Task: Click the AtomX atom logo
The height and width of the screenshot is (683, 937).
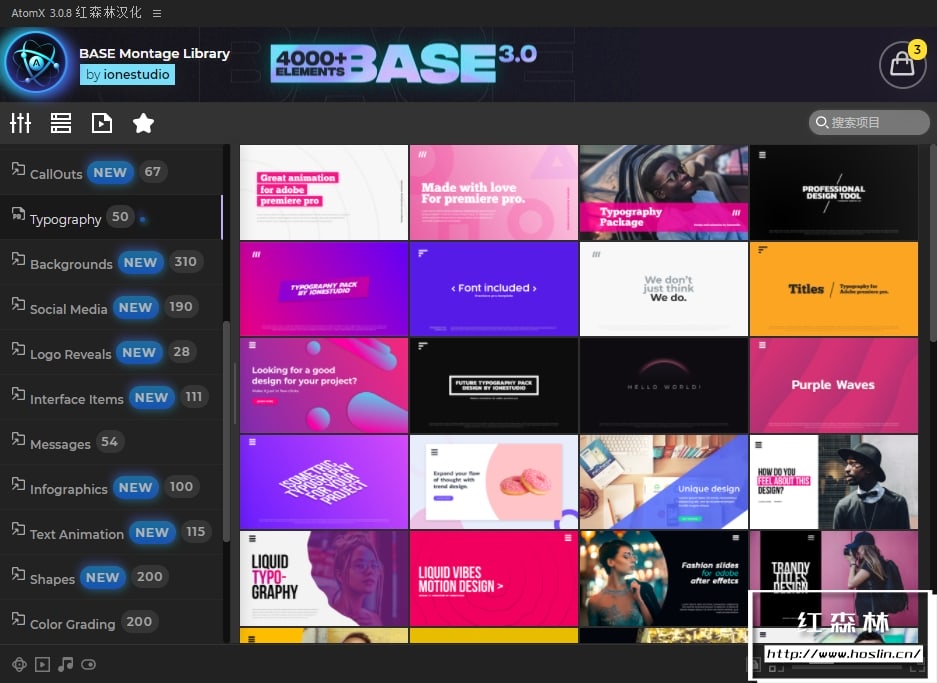Action: coord(37,63)
